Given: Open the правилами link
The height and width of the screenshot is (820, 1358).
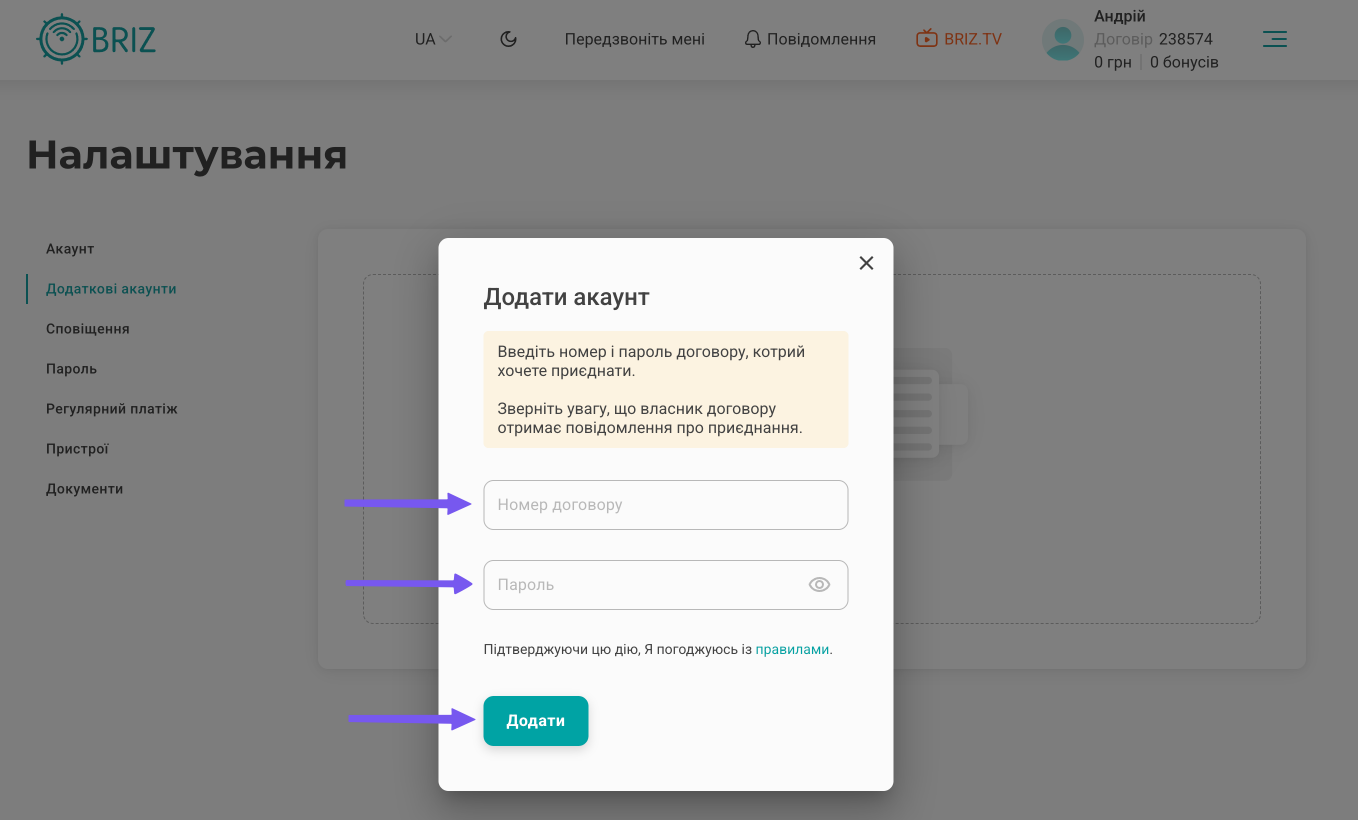Looking at the screenshot, I should point(792,649).
